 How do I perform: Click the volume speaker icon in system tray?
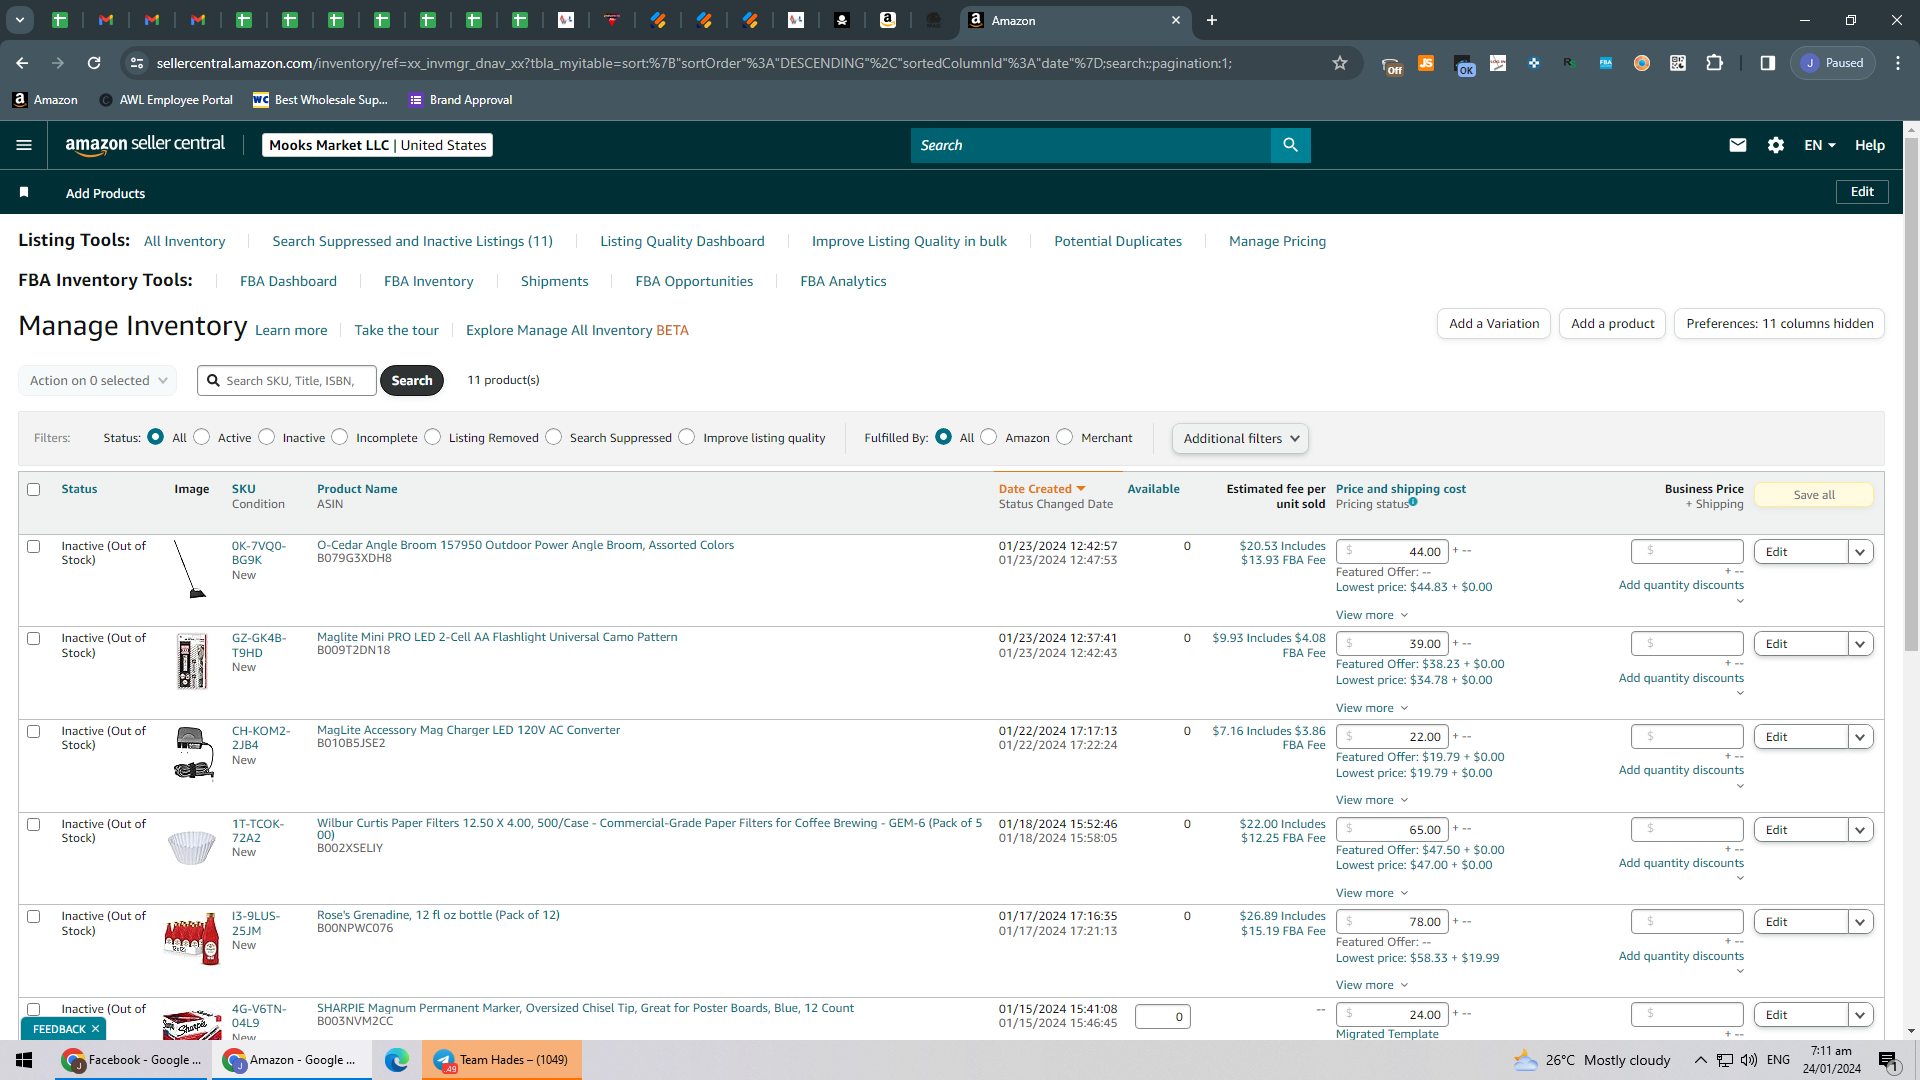[x=1748, y=1060]
